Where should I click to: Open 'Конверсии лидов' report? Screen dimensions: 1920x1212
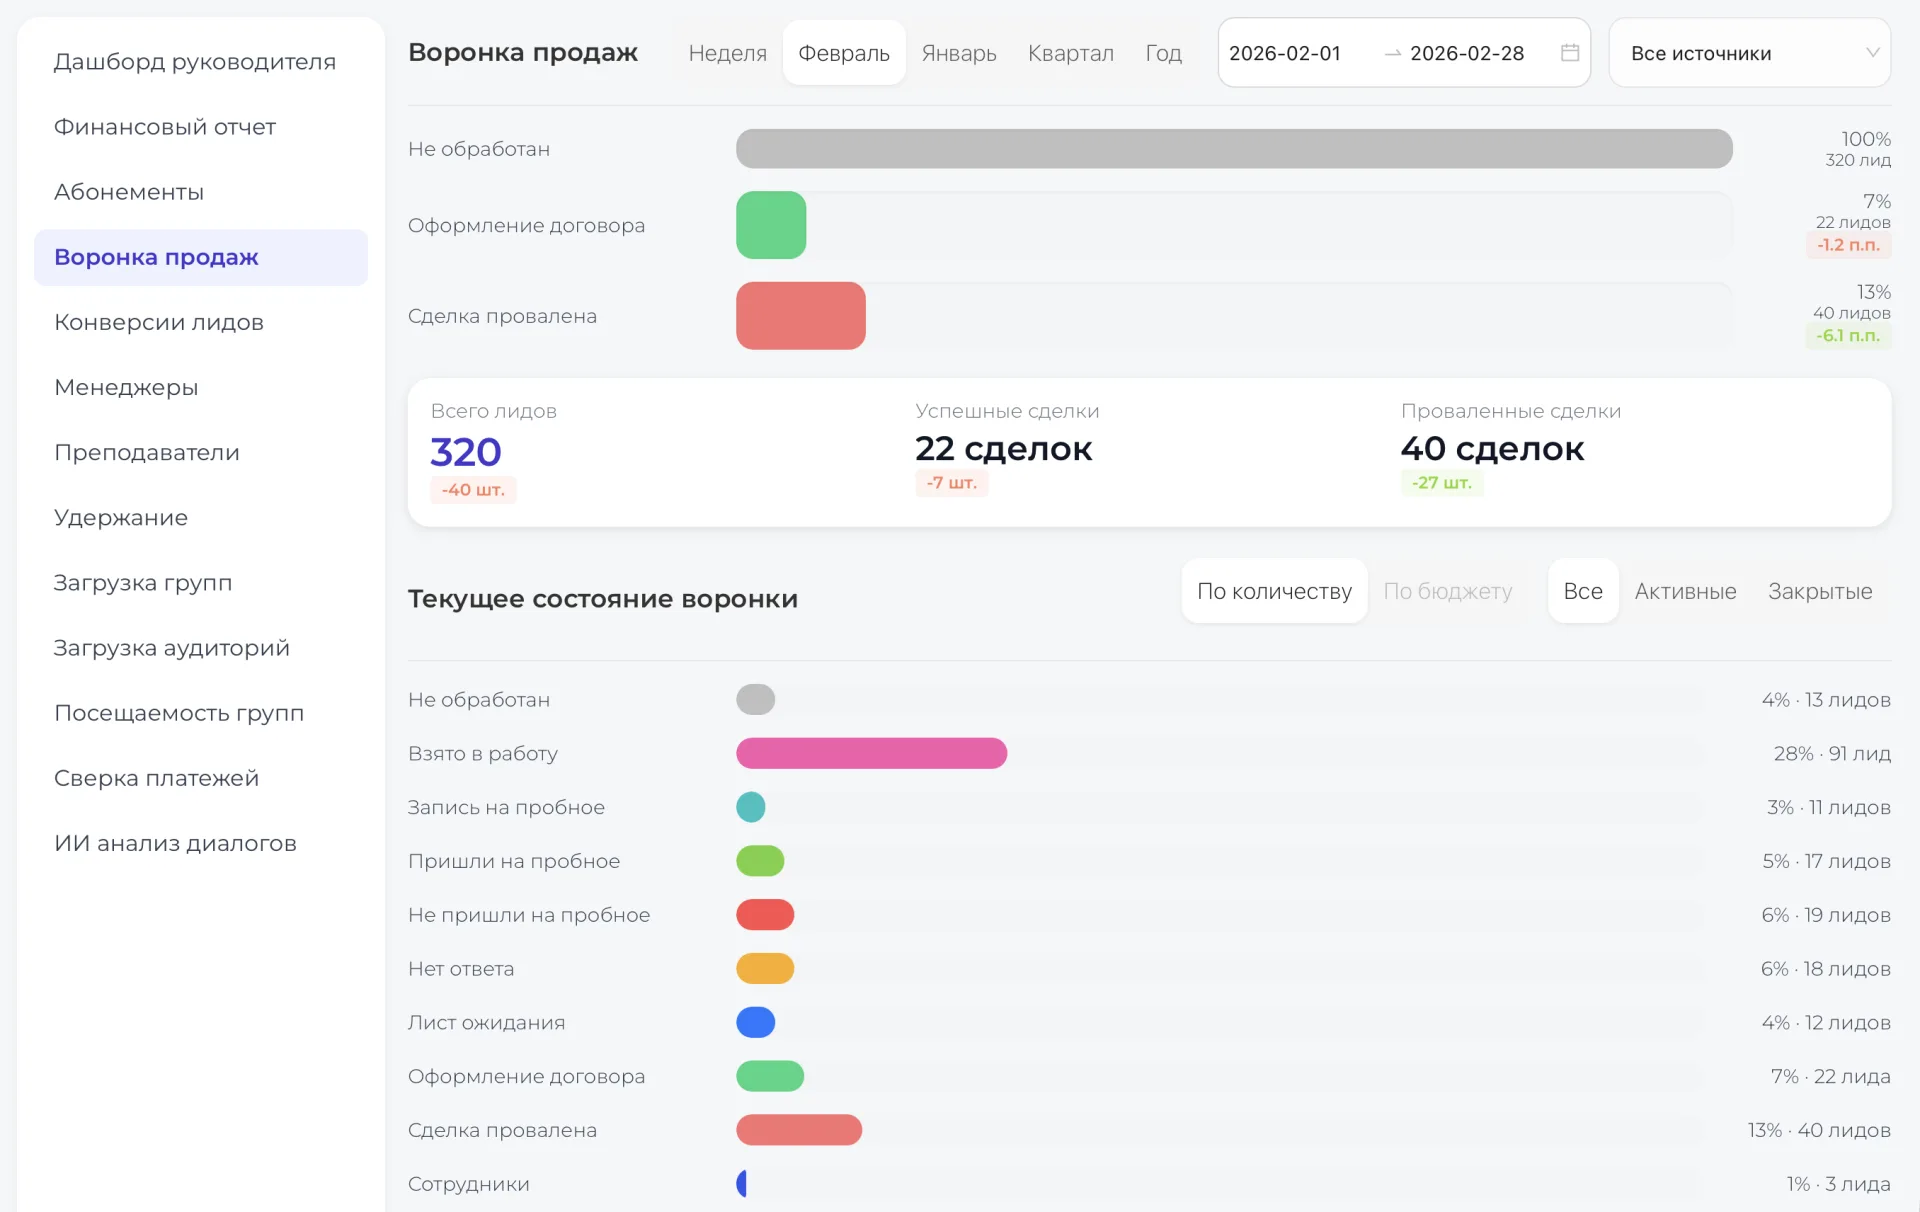tap(201, 322)
